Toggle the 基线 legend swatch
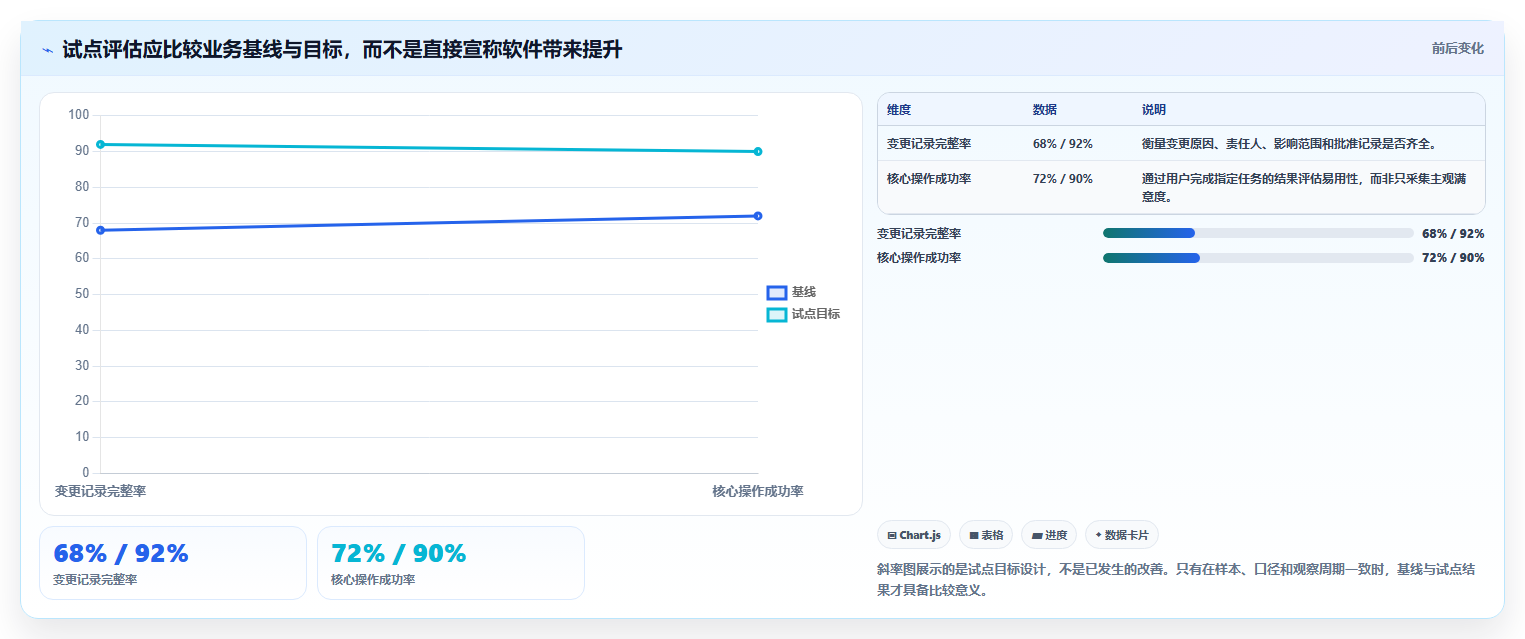Image resolution: width=1525 pixels, height=639 pixels. (x=777, y=293)
